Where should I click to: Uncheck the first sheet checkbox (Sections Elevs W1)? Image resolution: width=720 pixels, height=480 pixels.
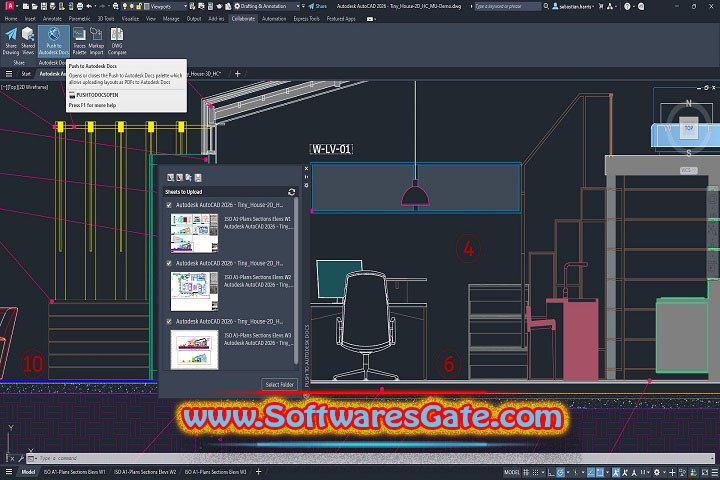(169, 205)
